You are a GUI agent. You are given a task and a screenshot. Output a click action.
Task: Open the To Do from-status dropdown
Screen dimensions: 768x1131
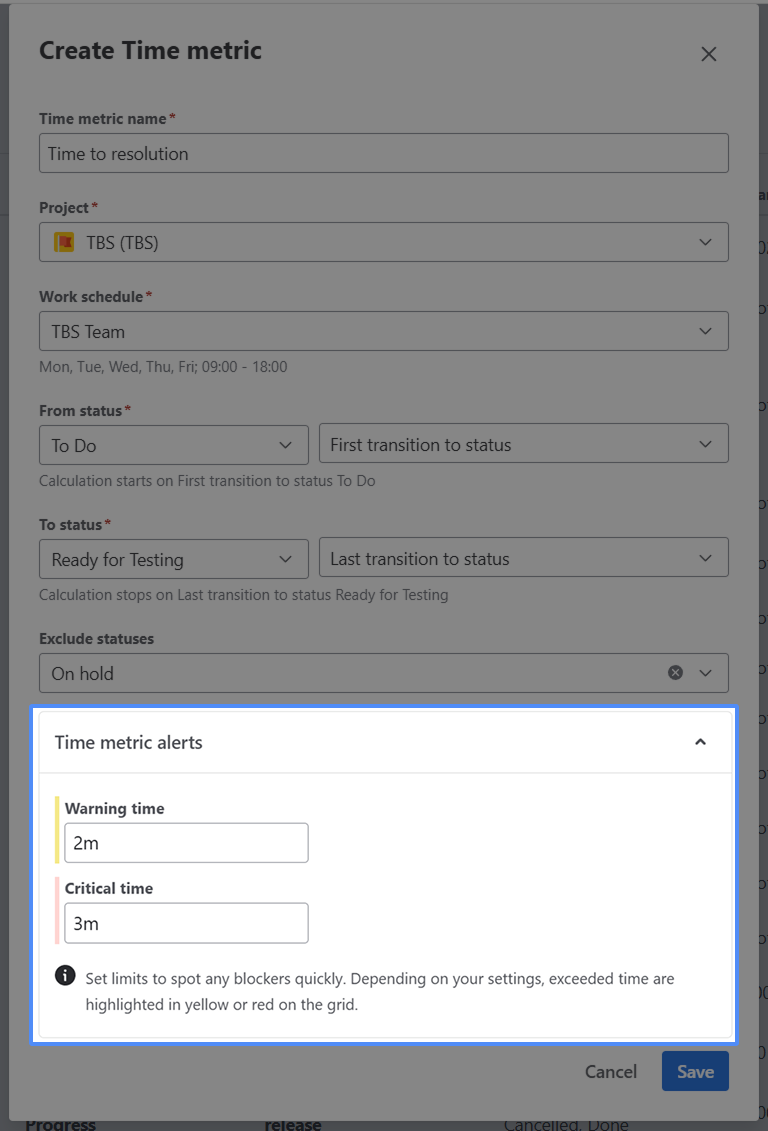(173, 445)
